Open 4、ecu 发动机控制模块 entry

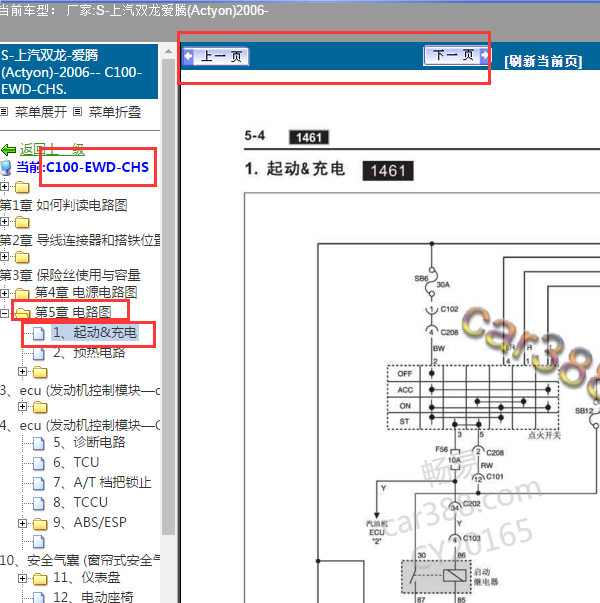80,425
